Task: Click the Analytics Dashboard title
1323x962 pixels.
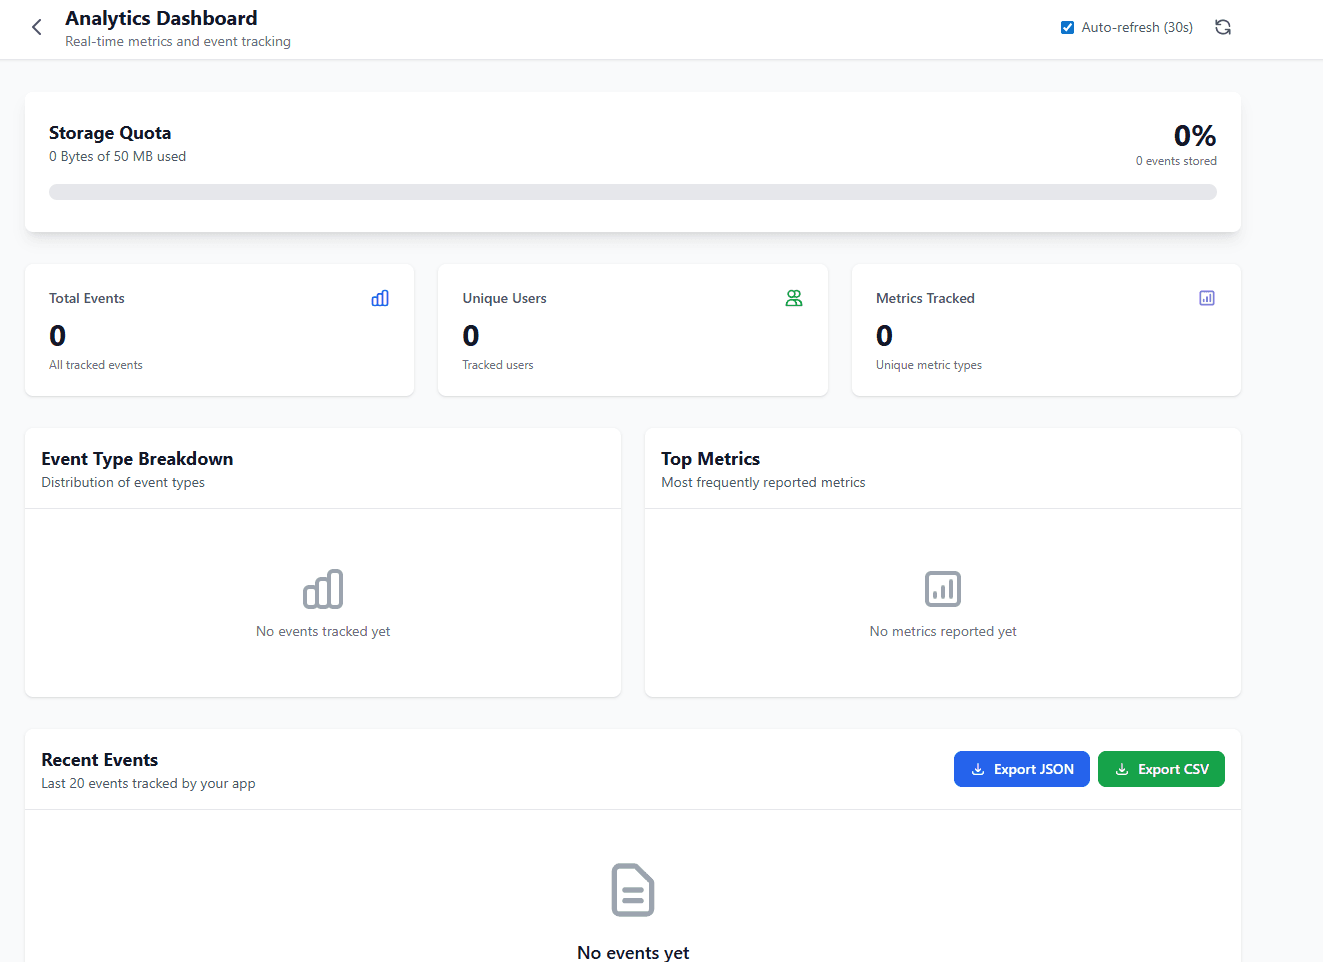Action: coord(160,18)
